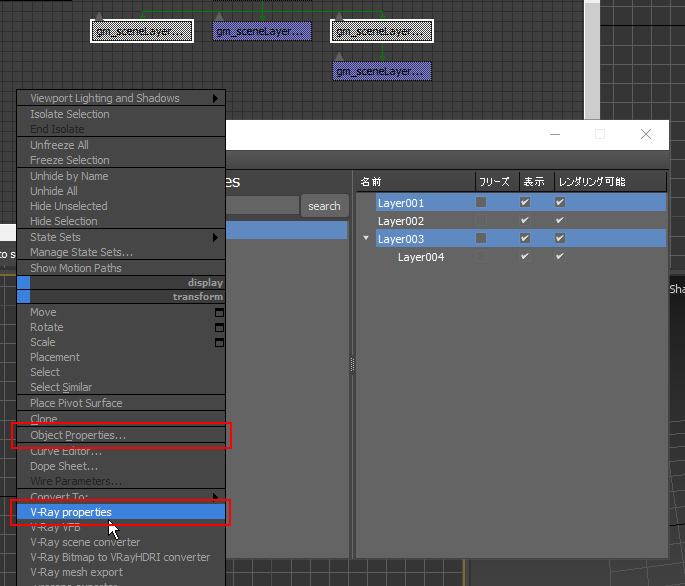Toggle display checkbox for Layer002

pyautogui.click(x=525, y=221)
